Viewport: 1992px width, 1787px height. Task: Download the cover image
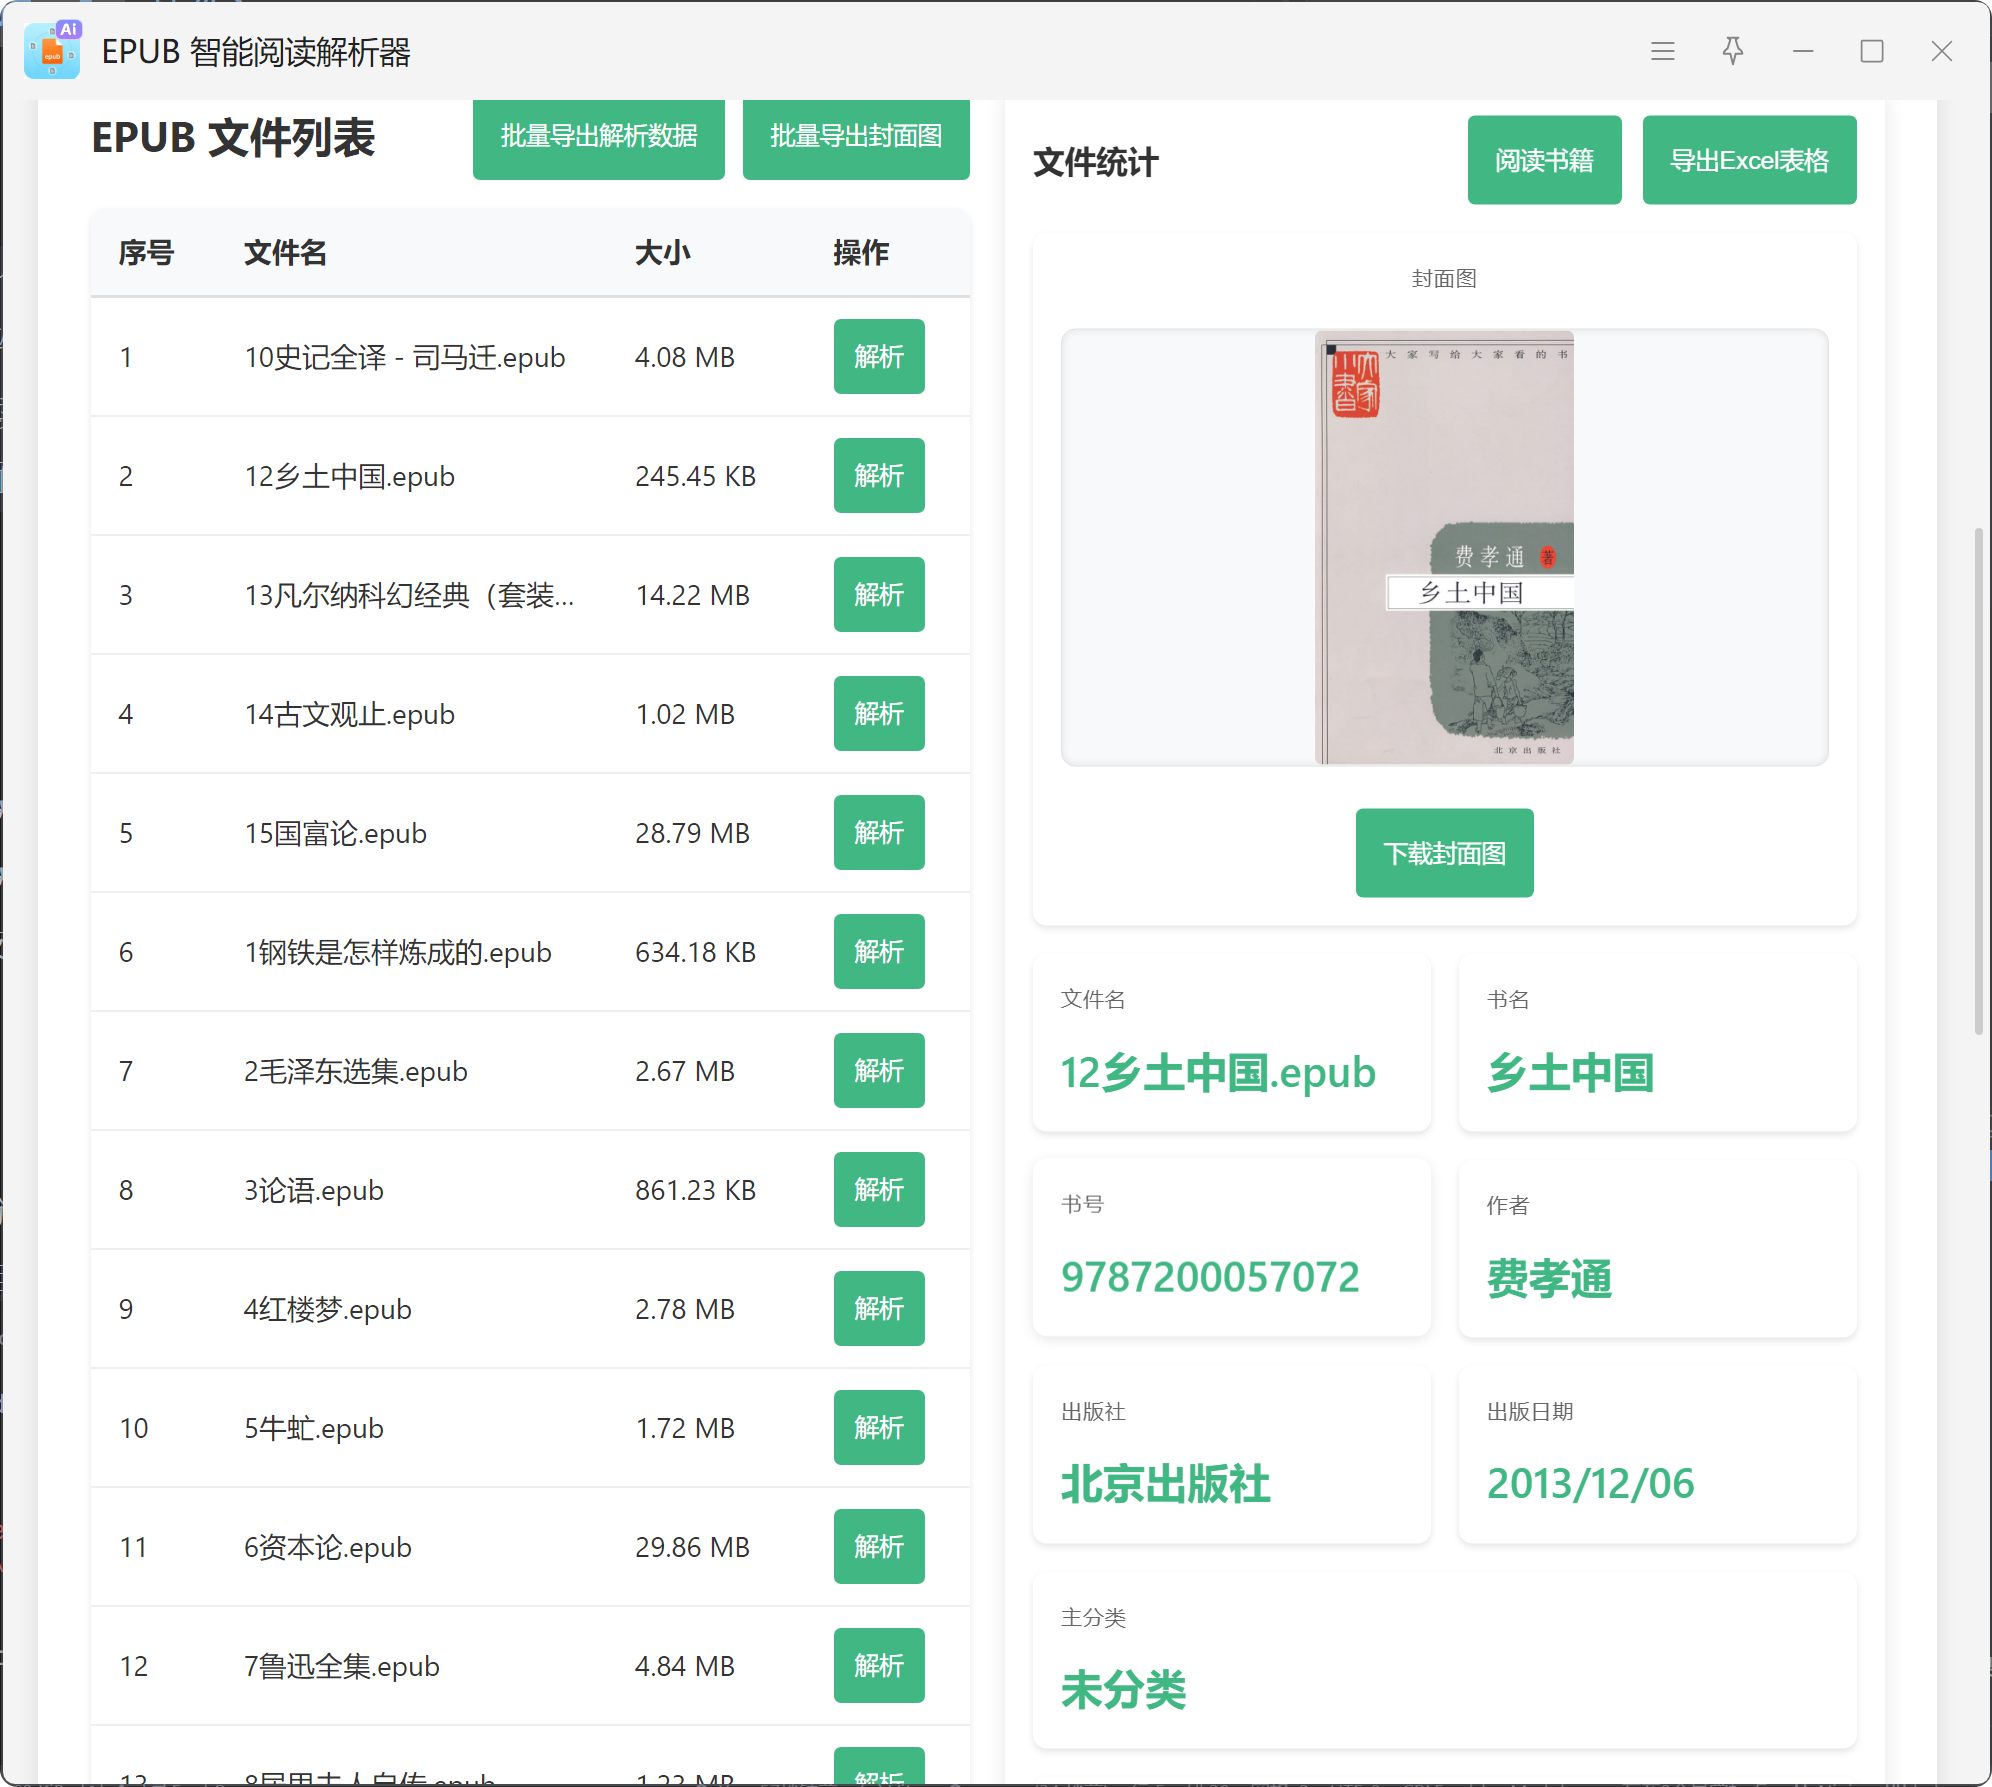(1444, 853)
